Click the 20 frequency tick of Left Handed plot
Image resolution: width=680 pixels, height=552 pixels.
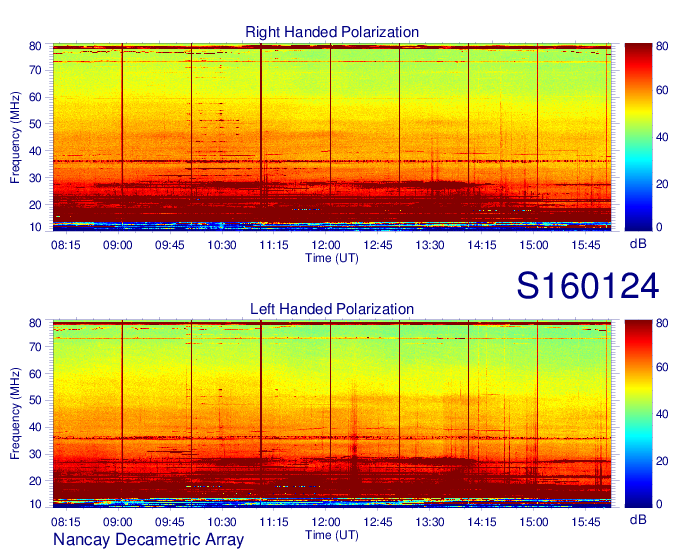click(x=35, y=481)
